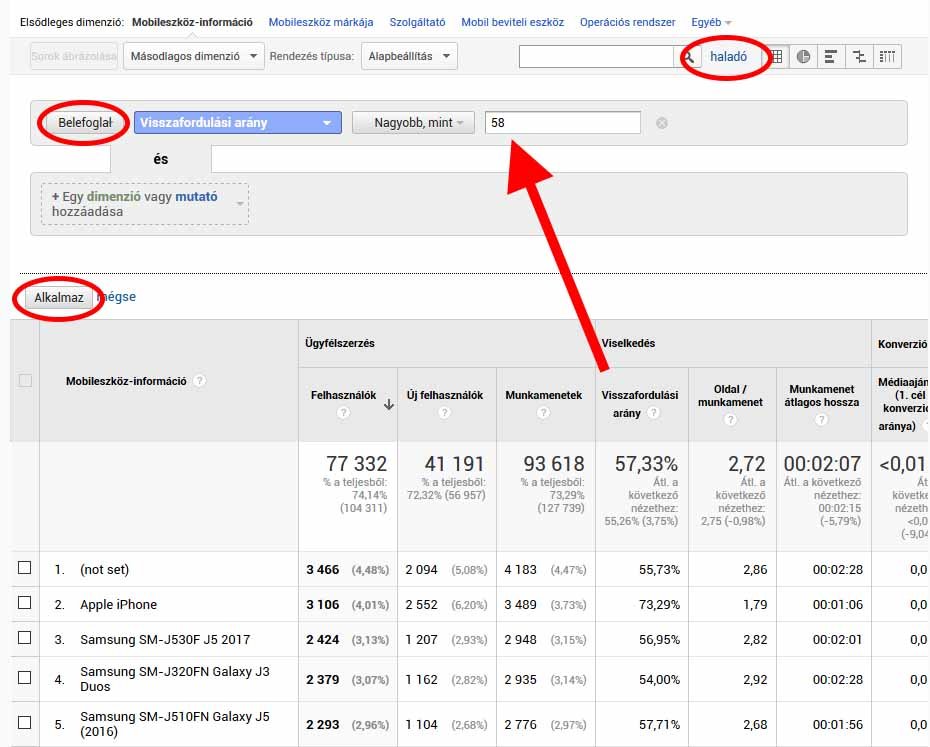Check the (not set) row checkbox
Viewport: 930px width, 747px height.
click(25, 569)
